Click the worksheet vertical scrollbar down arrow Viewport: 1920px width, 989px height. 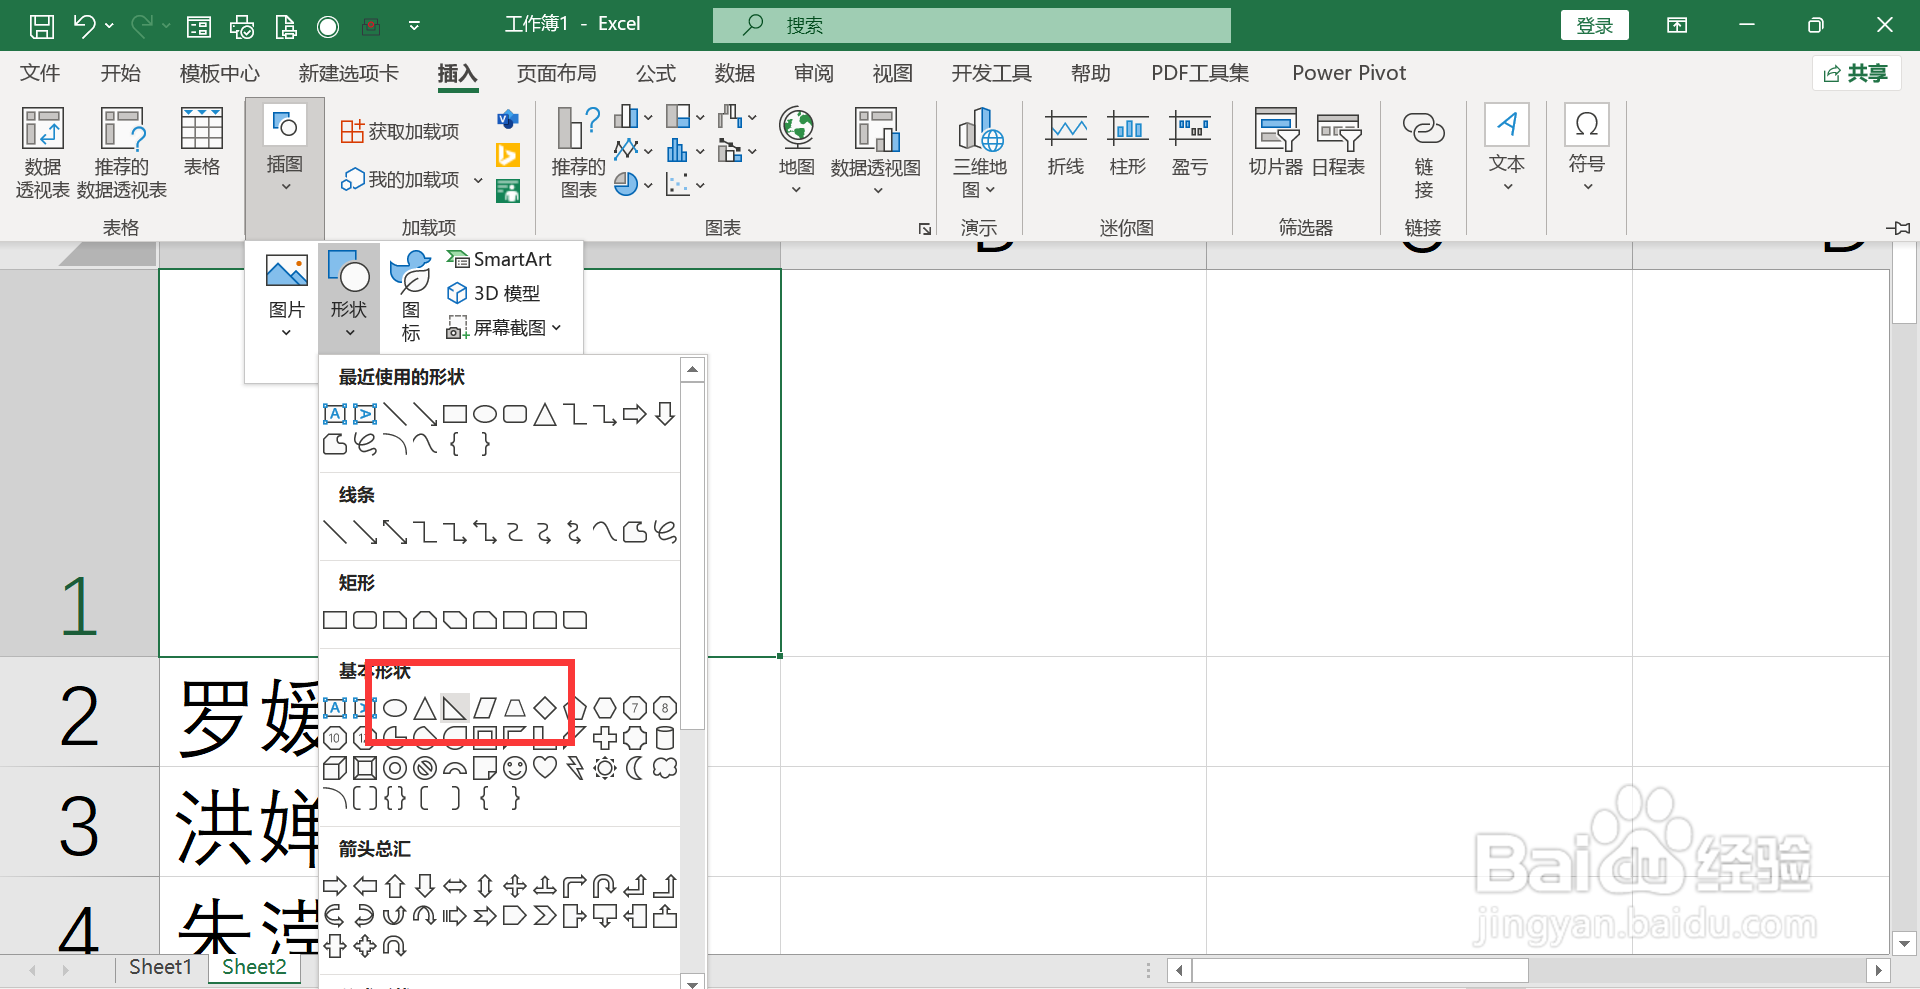pyautogui.click(x=1904, y=943)
